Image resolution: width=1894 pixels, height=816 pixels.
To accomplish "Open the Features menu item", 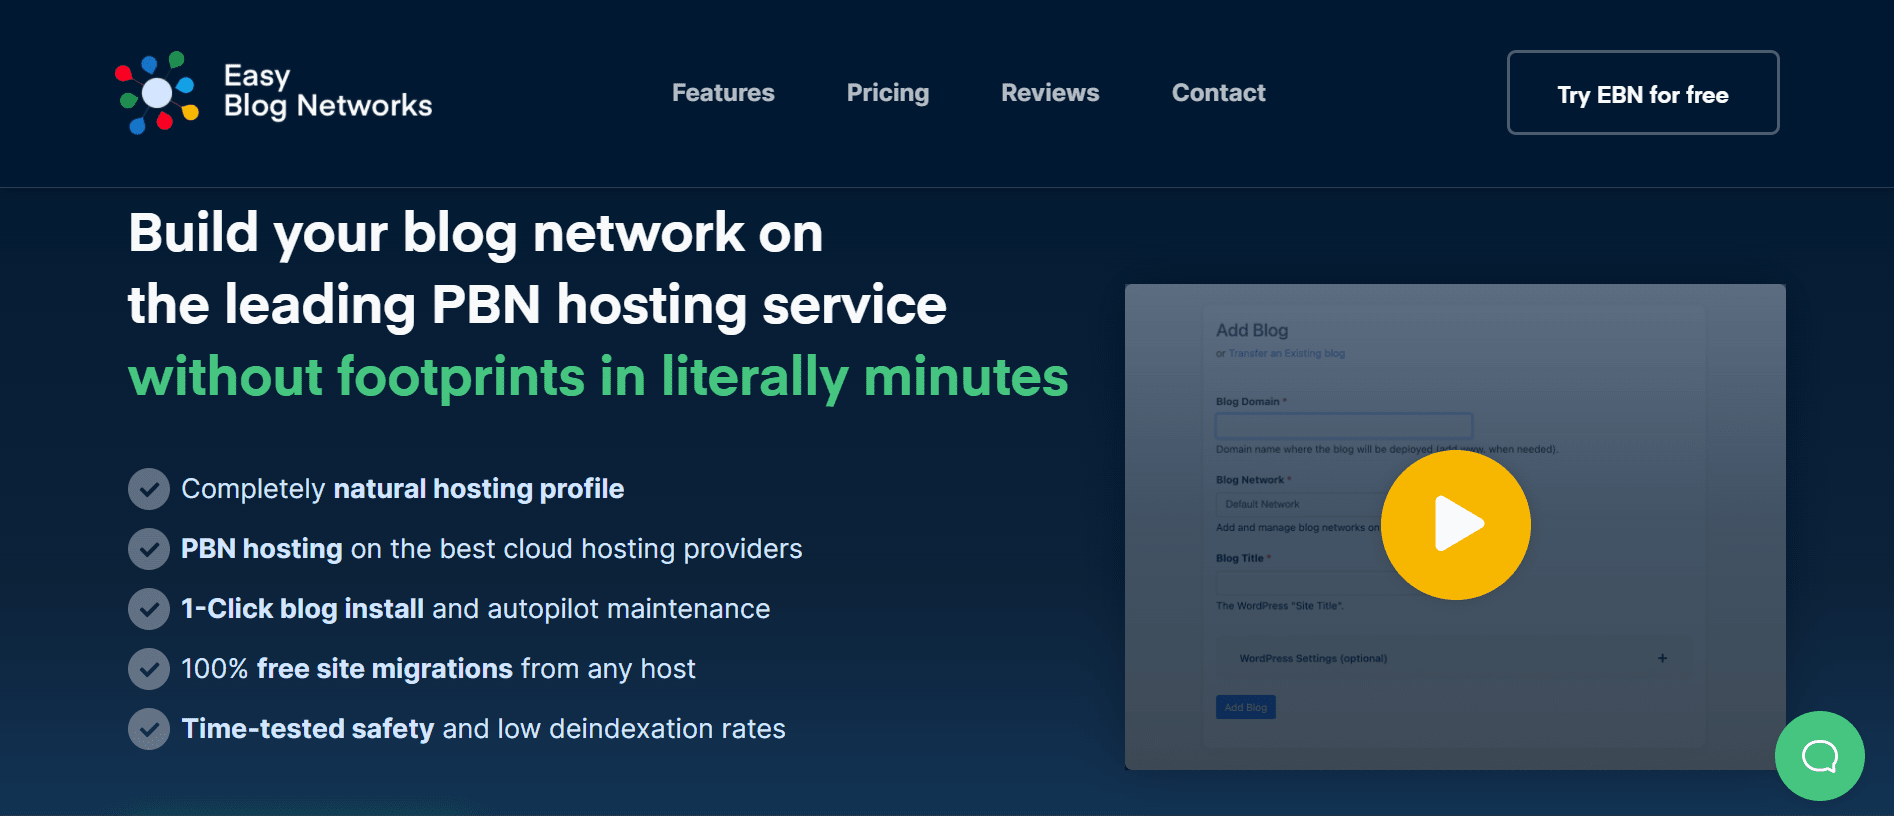I will click(x=723, y=93).
